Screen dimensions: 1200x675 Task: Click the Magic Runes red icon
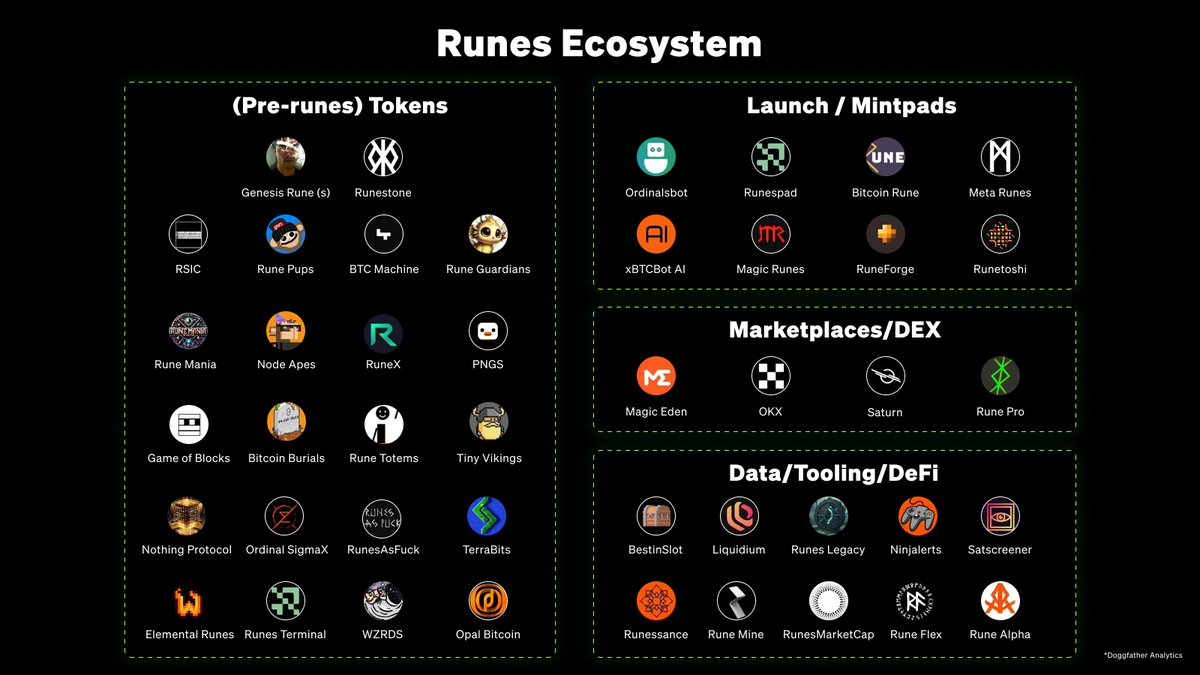coord(771,234)
